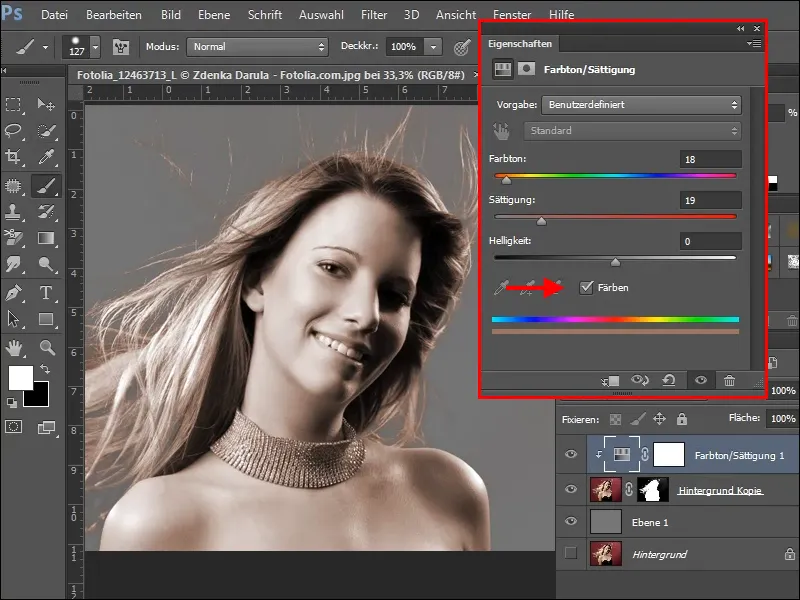The height and width of the screenshot is (600, 800).
Task: Open the Bild menu
Action: coord(171,15)
